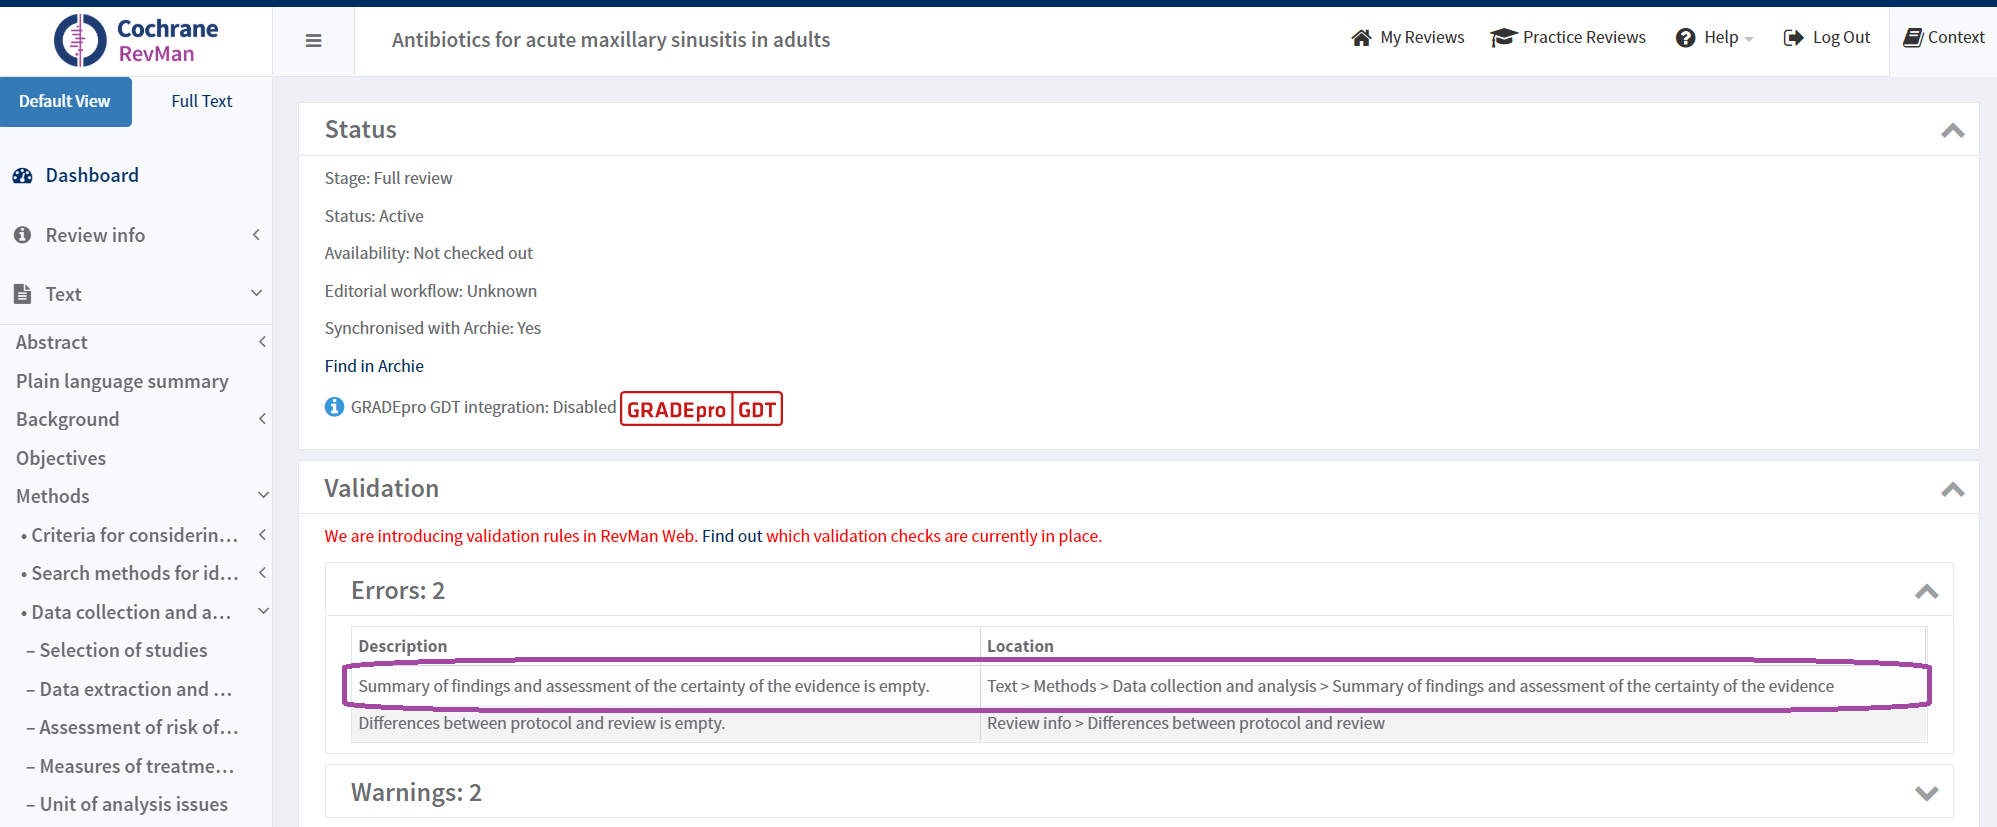Click the Description column header
Viewport: 1997px width, 827px height.
[x=403, y=646]
